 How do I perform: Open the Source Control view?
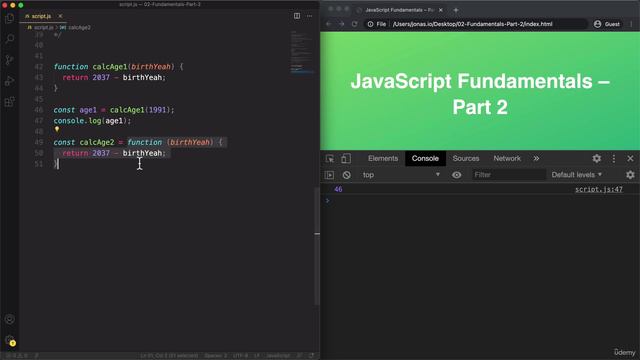pos(9,60)
